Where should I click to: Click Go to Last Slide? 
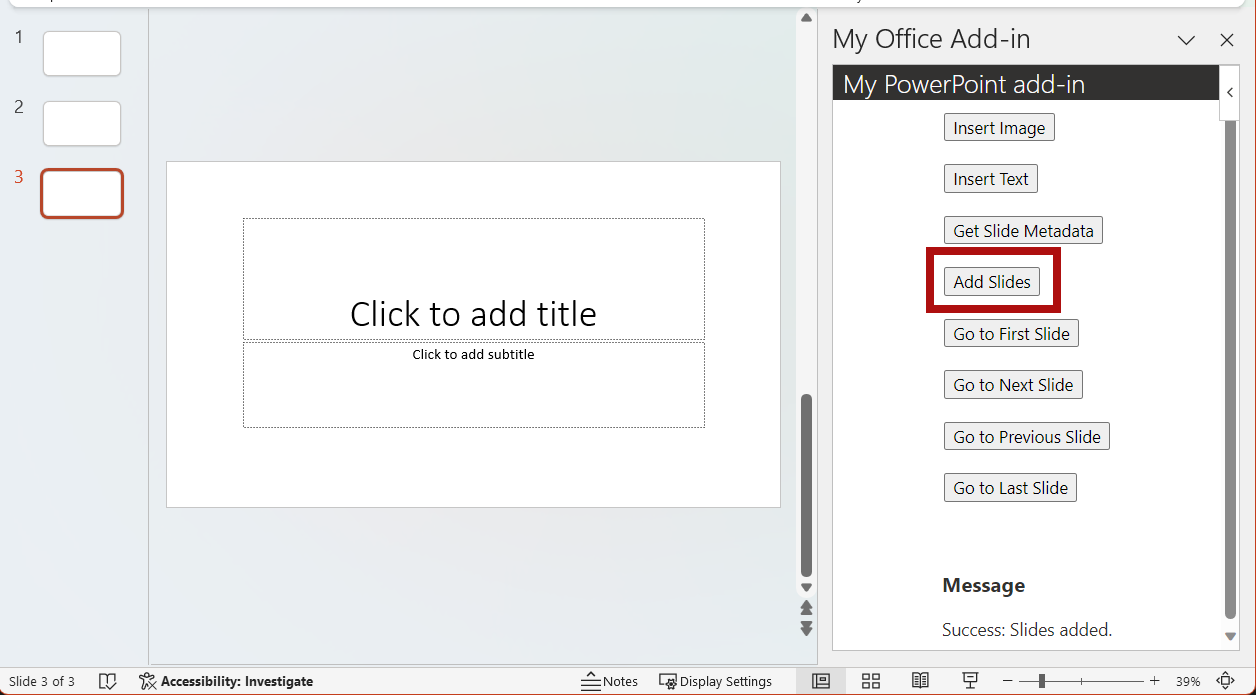pos(1010,487)
